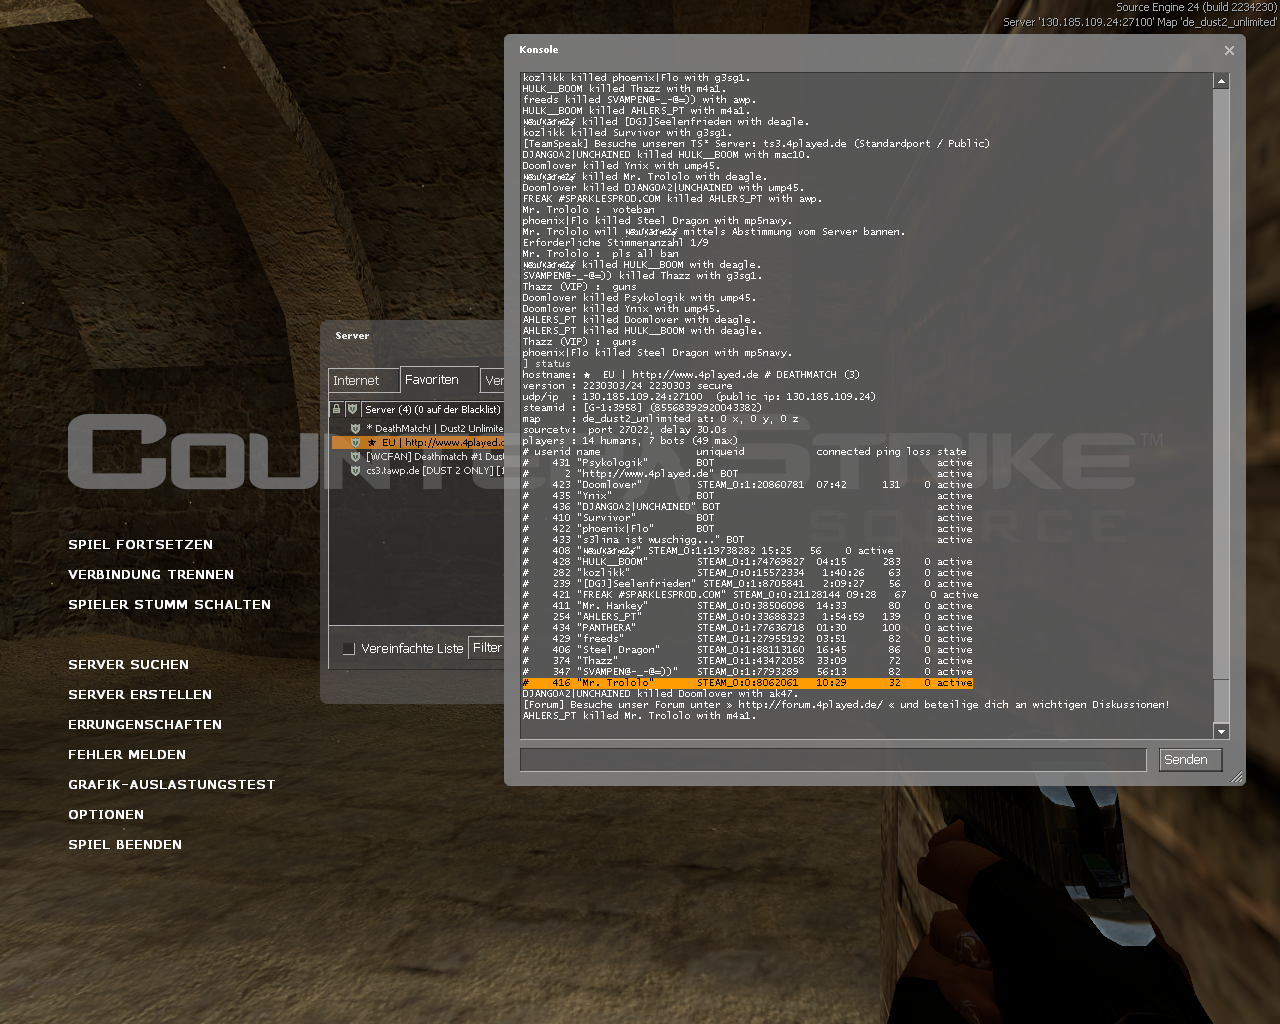Click the "HULK__BOOM" row in status list

point(747,562)
